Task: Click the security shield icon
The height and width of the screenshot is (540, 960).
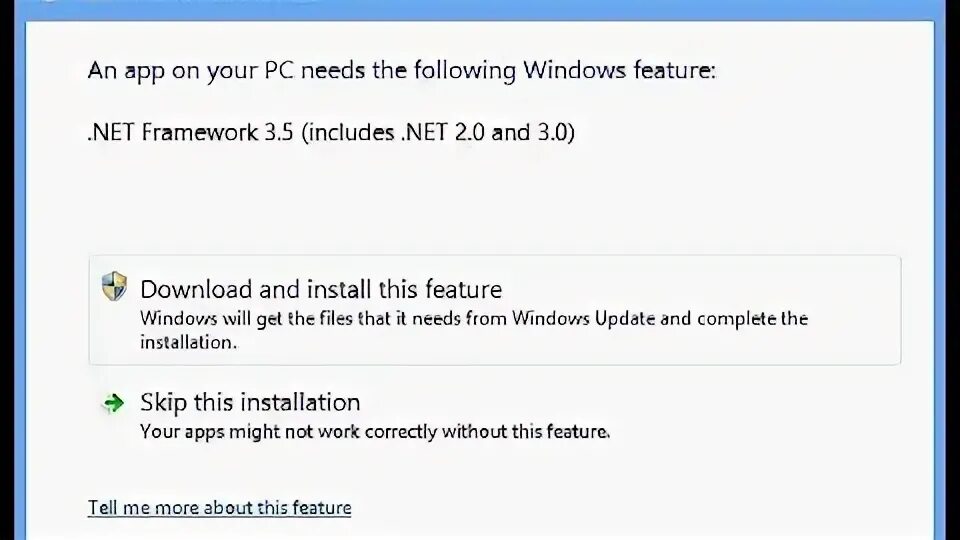Action: (x=114, y=287)
